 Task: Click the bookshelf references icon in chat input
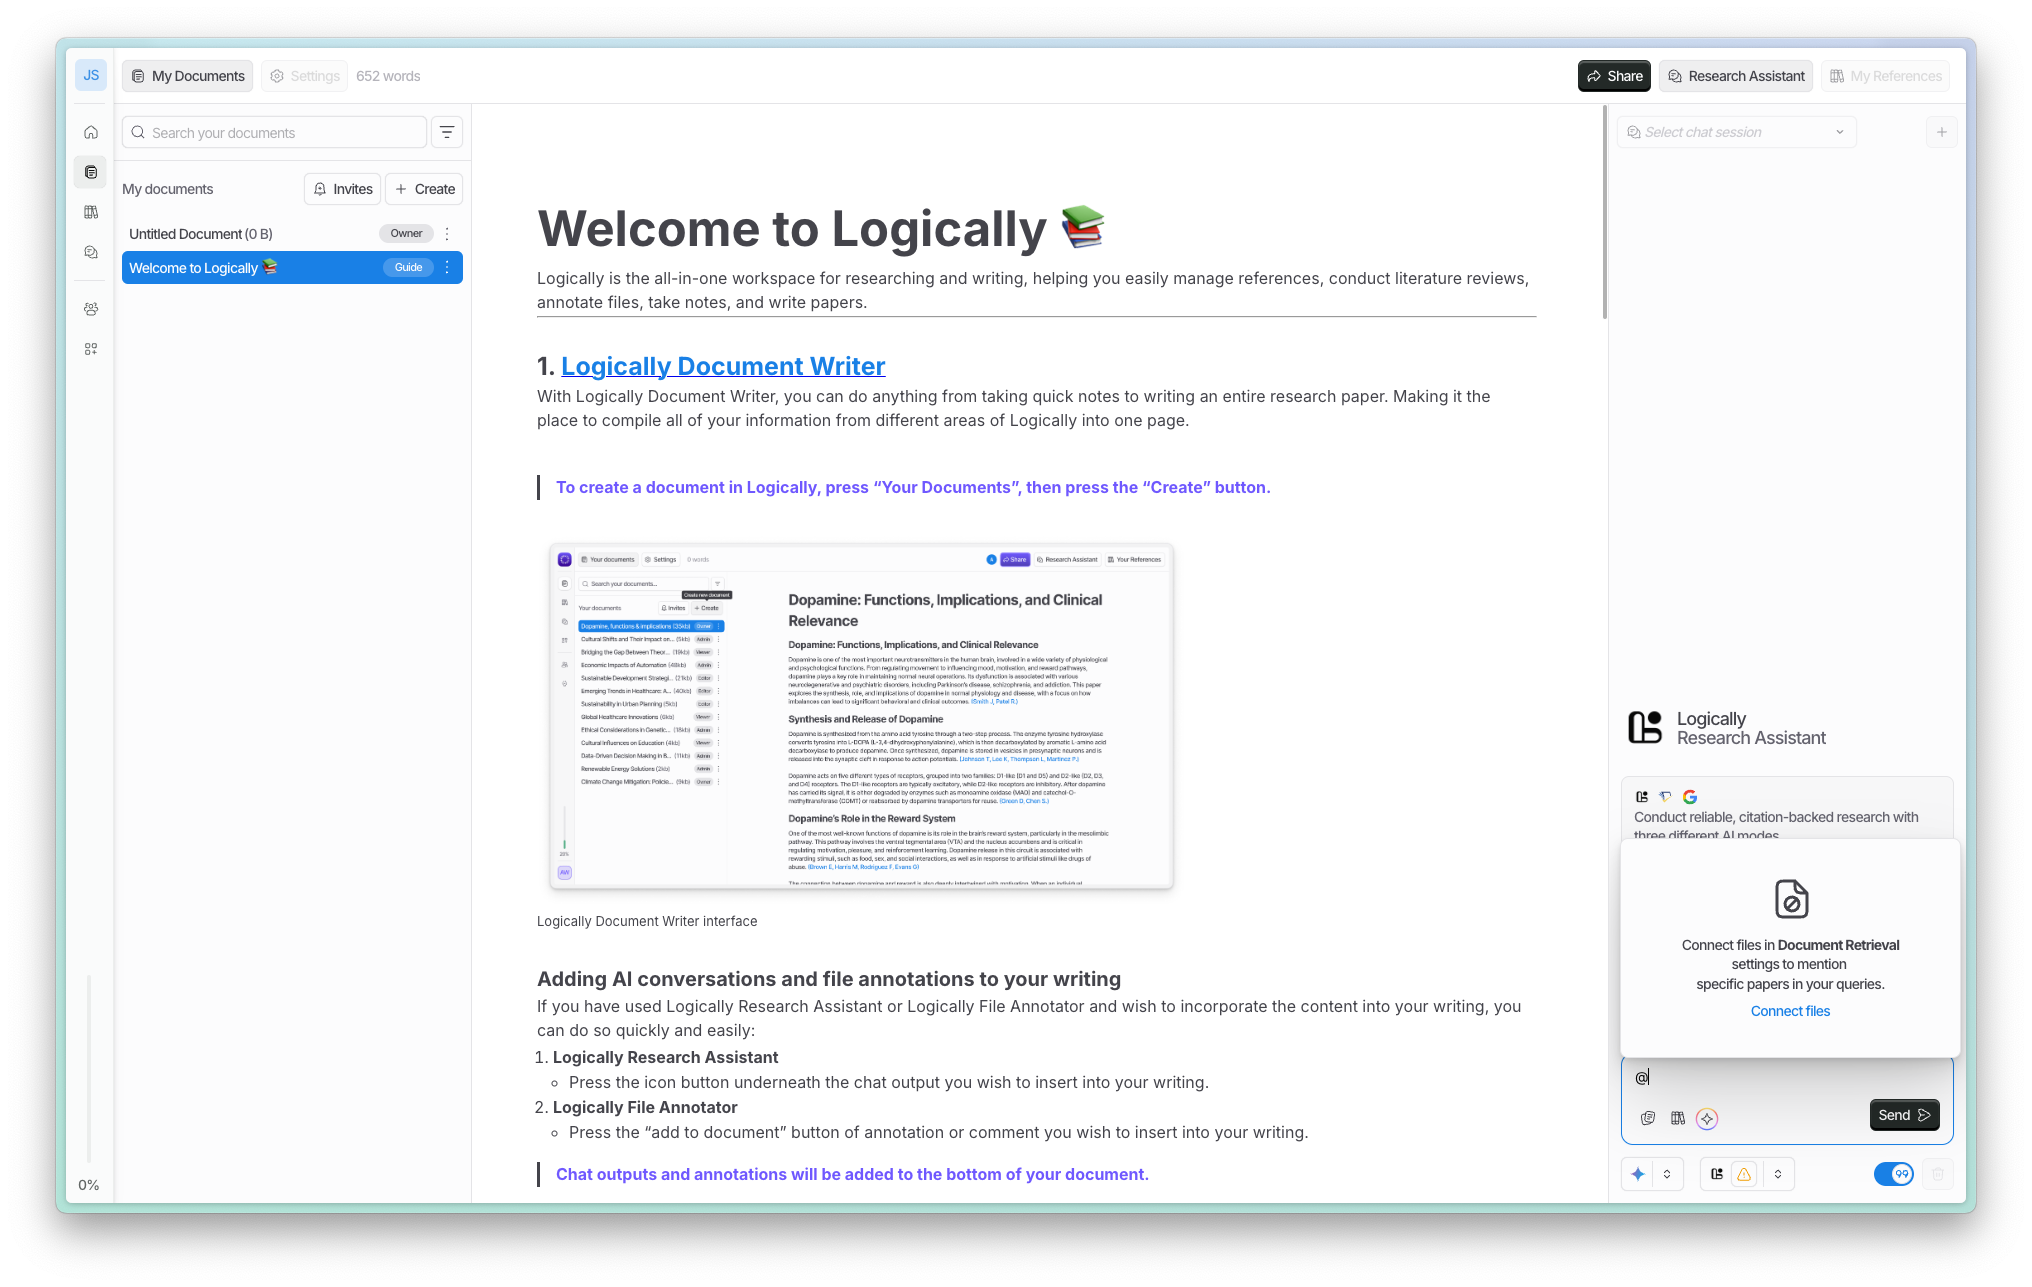[x=1678, y=1118]
